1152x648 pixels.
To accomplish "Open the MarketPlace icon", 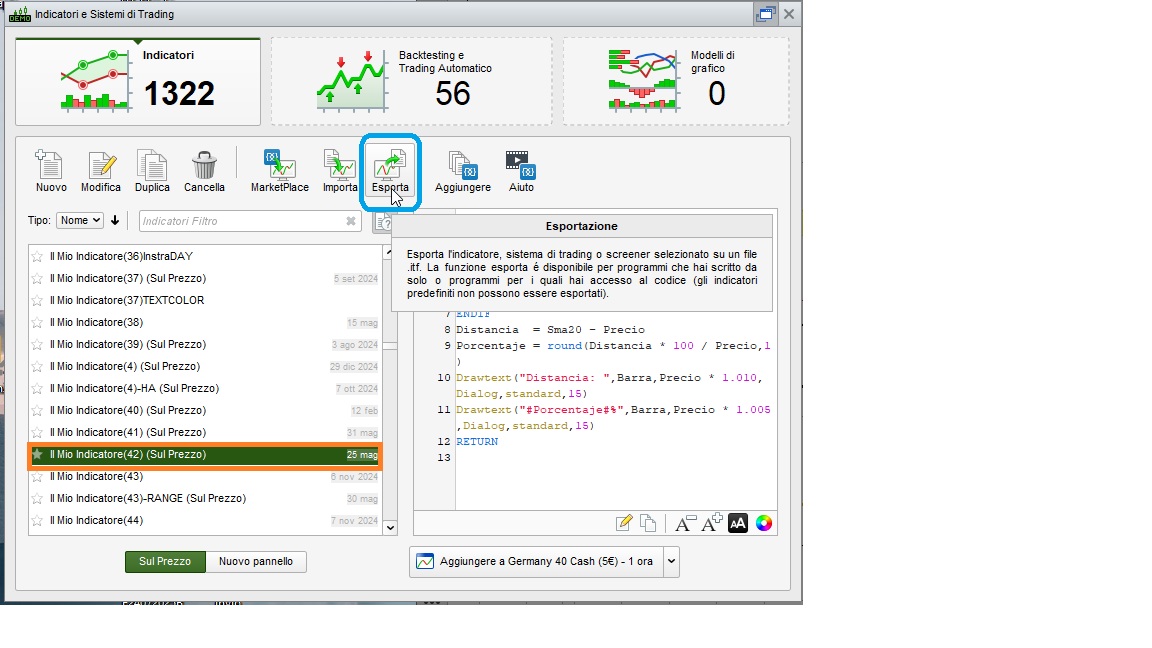I will click(279, 167).
